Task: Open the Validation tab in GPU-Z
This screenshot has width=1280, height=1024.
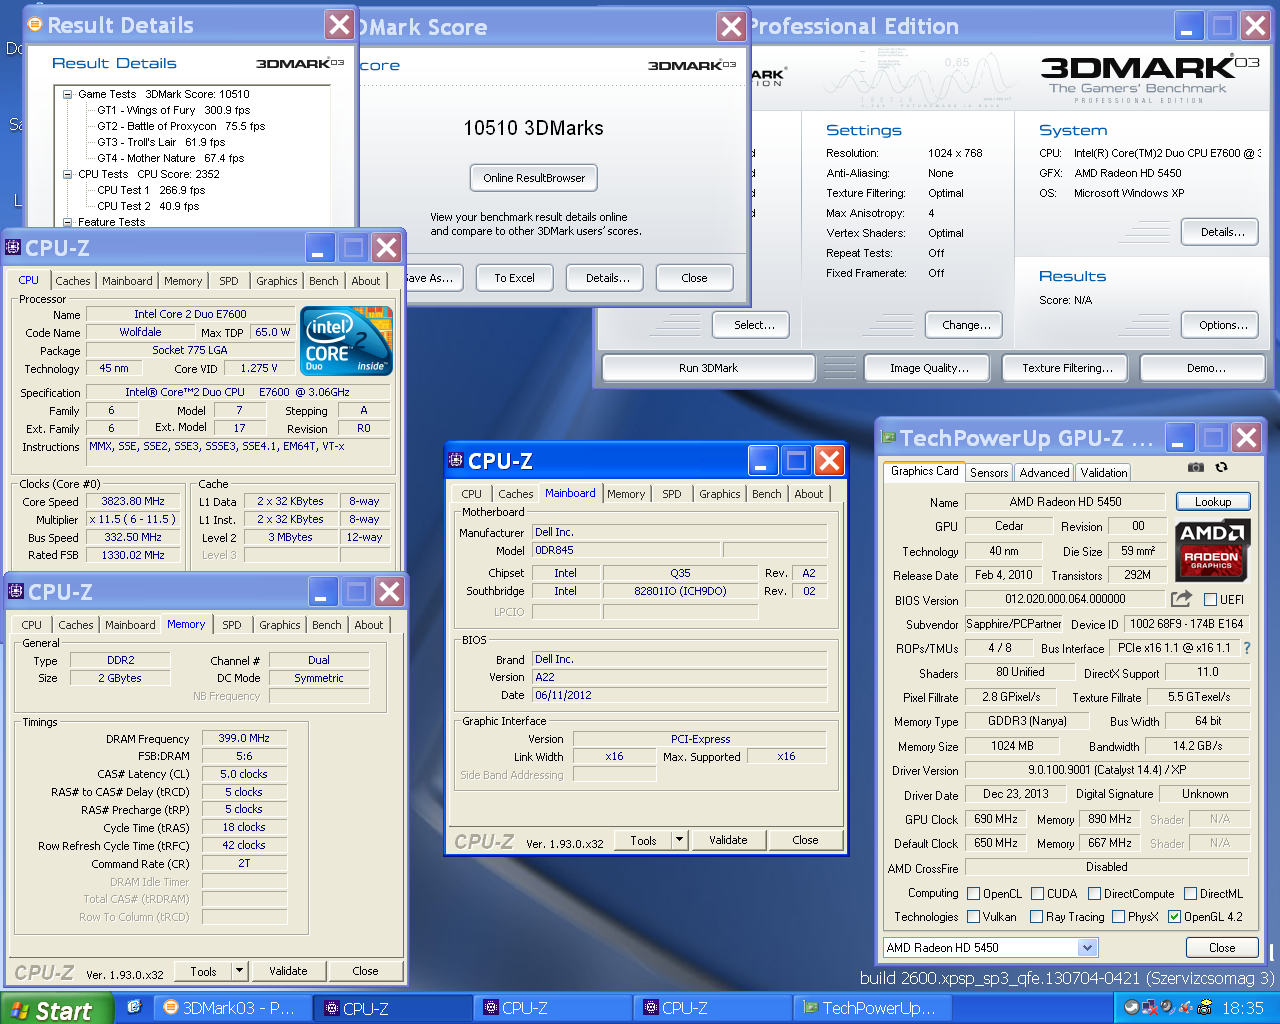Action: tap(1104, 473)
